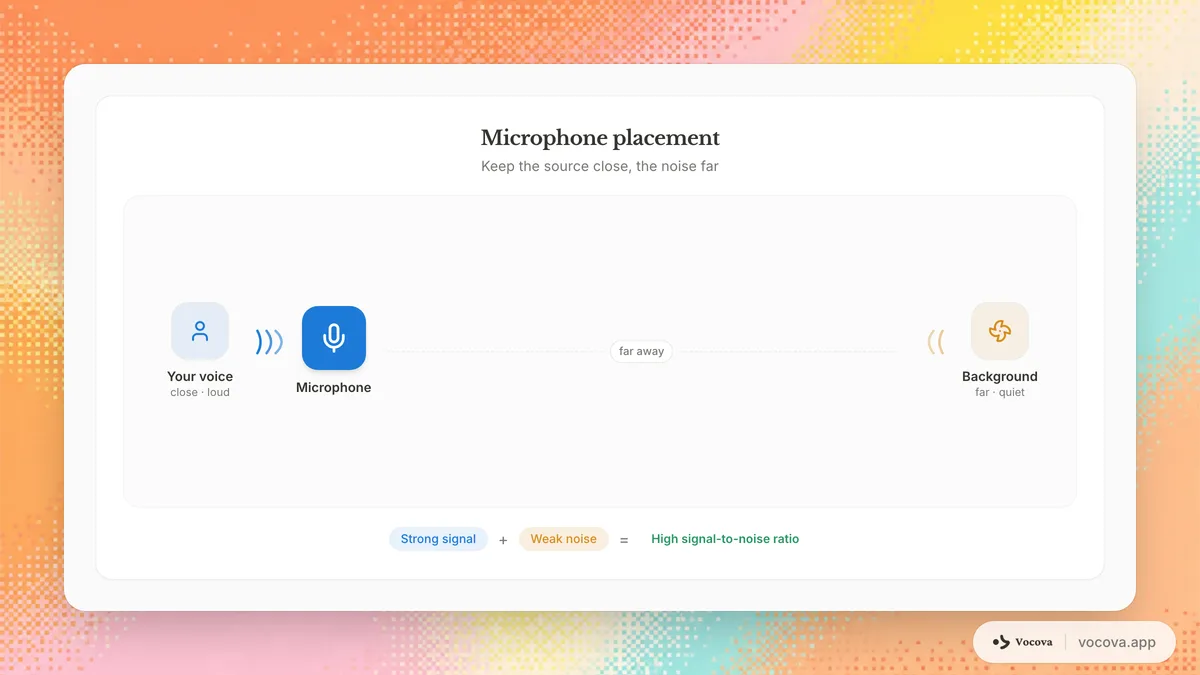Viewport: 1200px width, 675px height.
Task: Click the 'far away' pill label
Action: pyautogui.click(x=641, y=351)
